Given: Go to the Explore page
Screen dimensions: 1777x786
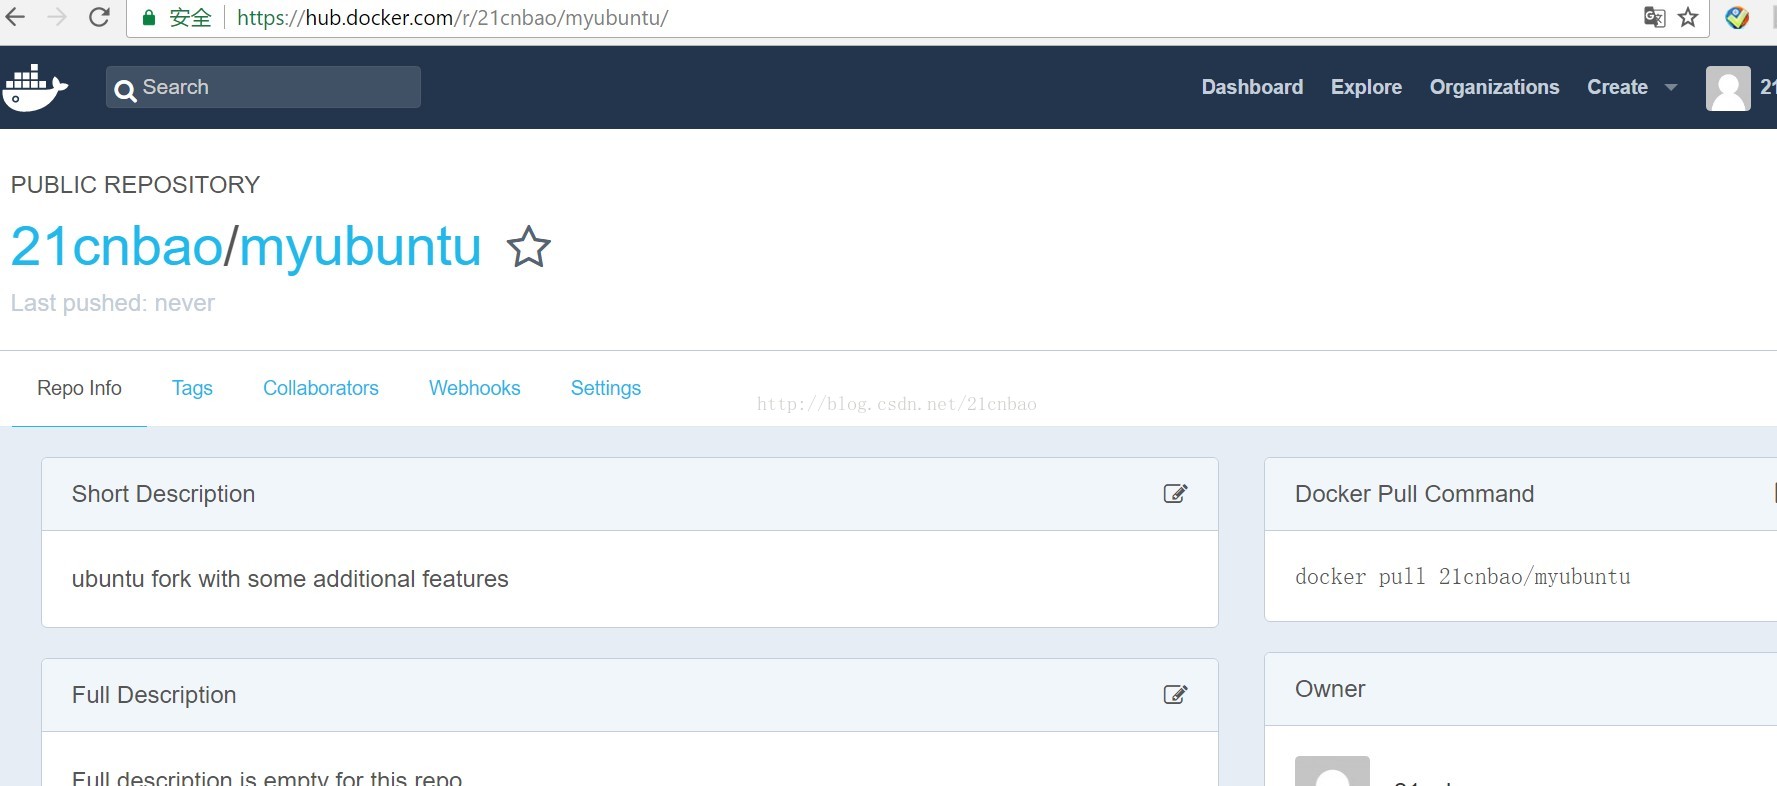Looking at the screenshot, I should [x=1366, y=87].
